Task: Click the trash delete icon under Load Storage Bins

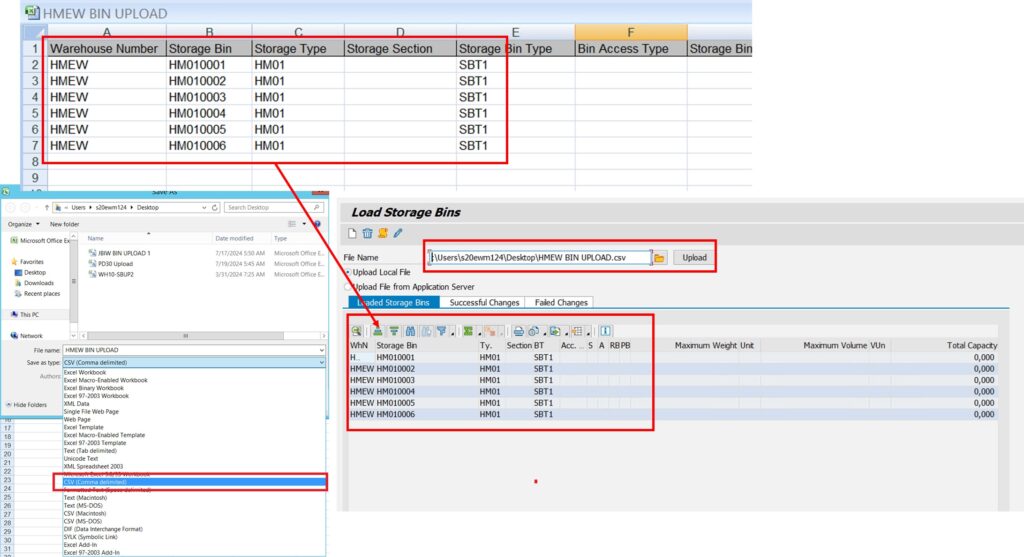Action: [x=367, y=234]
